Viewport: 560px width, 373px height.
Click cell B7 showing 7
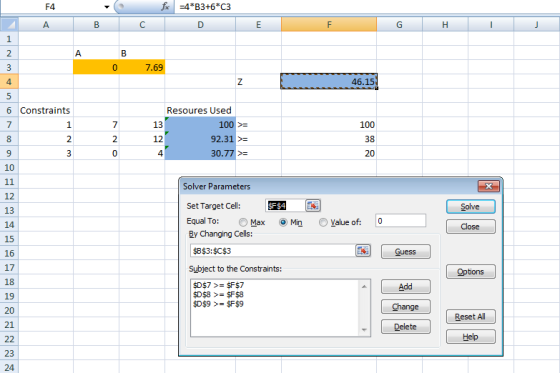point(96,124)
